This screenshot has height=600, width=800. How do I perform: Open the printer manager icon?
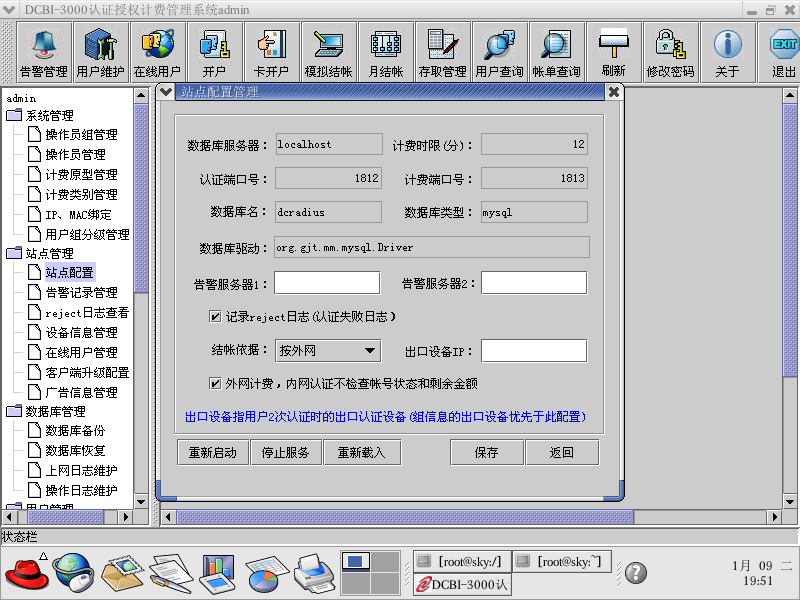pos(314,573)
